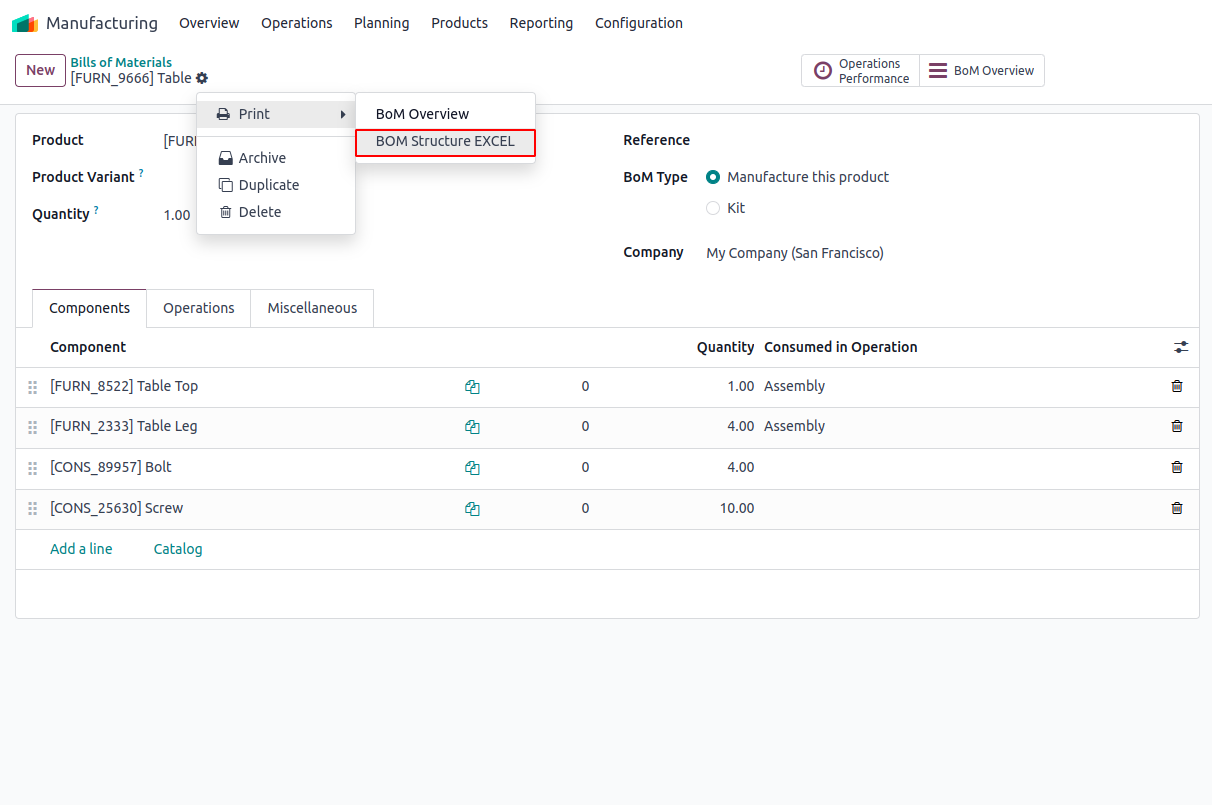Image resolution: width=1212 pixels, height=805 pixels.
Task: Click the gear icon beside Table title
Action: (202, 78)
